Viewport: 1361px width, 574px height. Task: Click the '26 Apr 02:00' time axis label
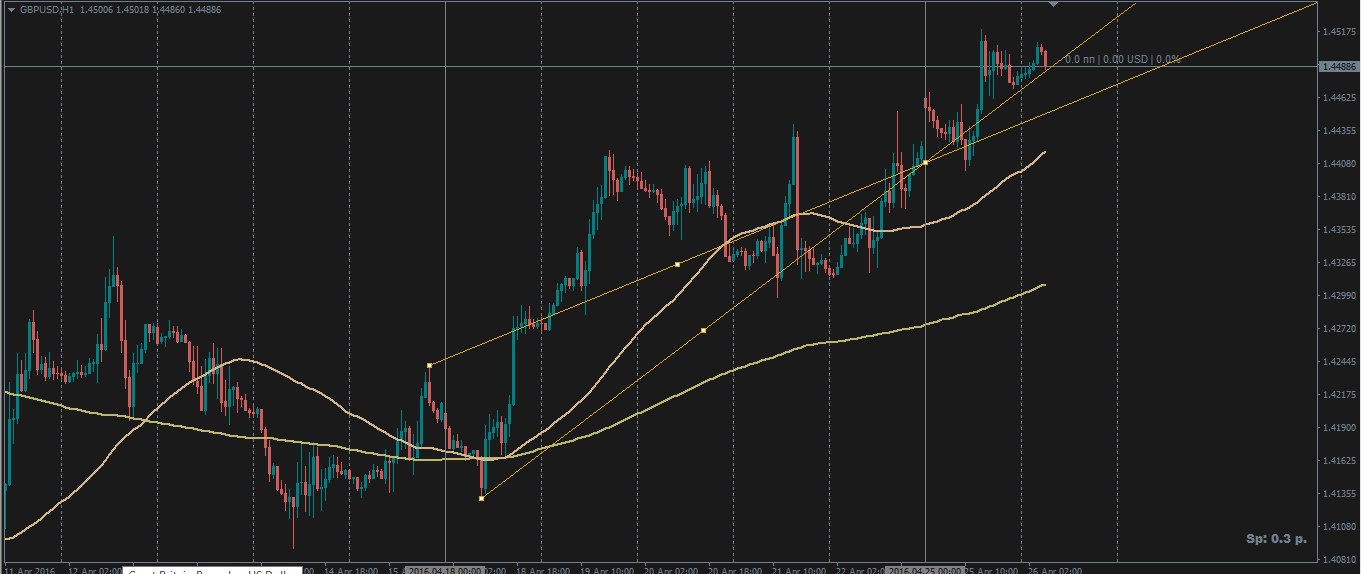1054,570
